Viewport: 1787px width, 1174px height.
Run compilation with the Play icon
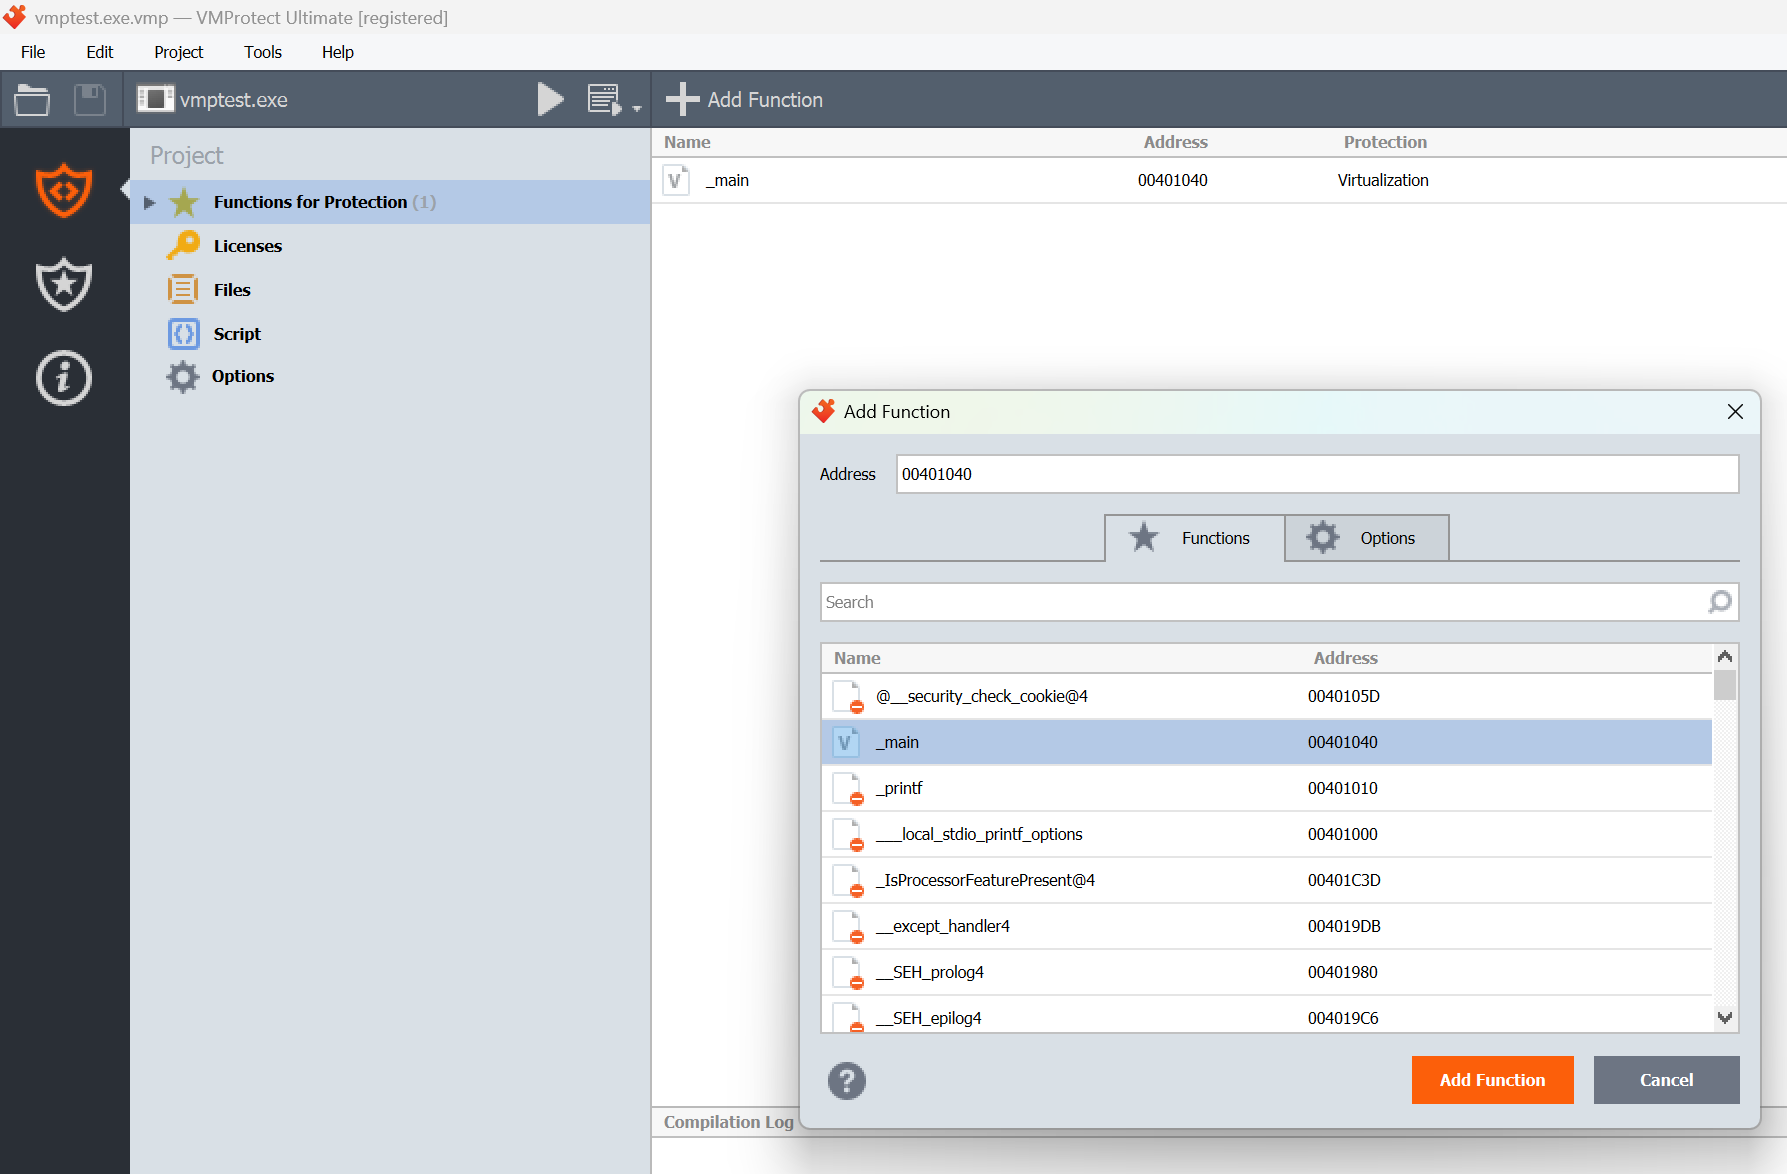550,99
